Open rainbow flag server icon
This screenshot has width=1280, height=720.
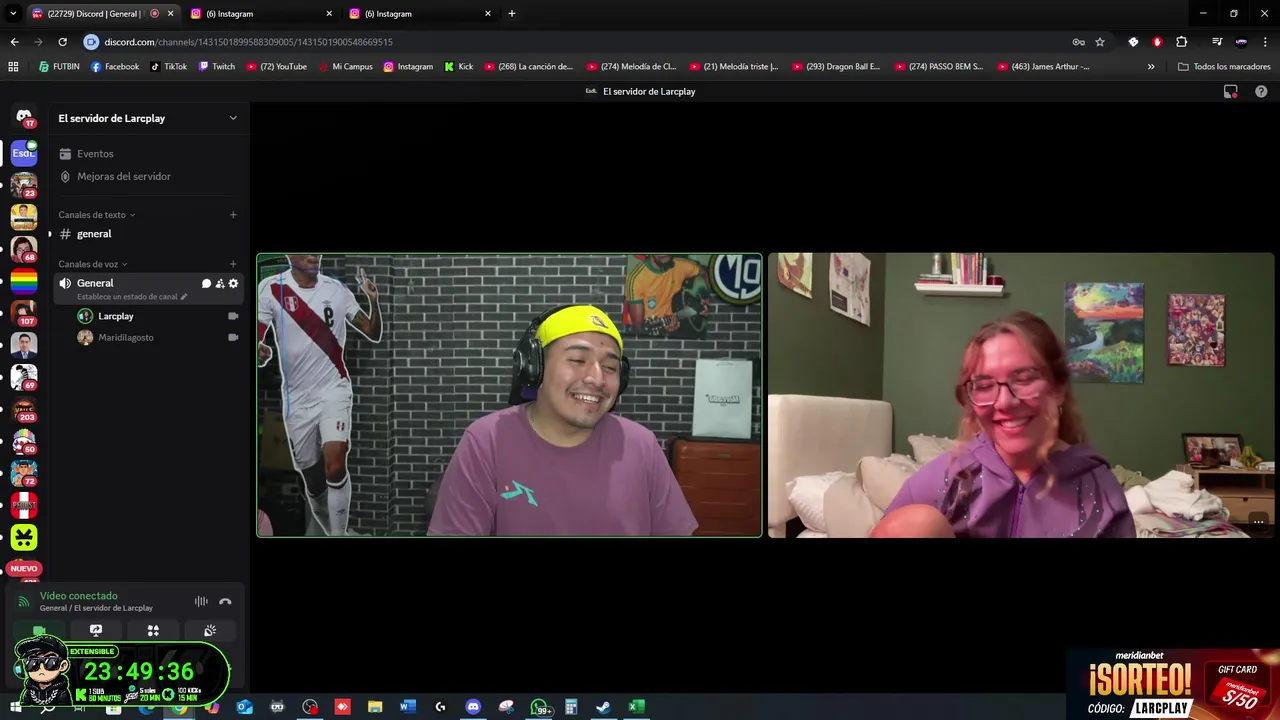(24, 281)
